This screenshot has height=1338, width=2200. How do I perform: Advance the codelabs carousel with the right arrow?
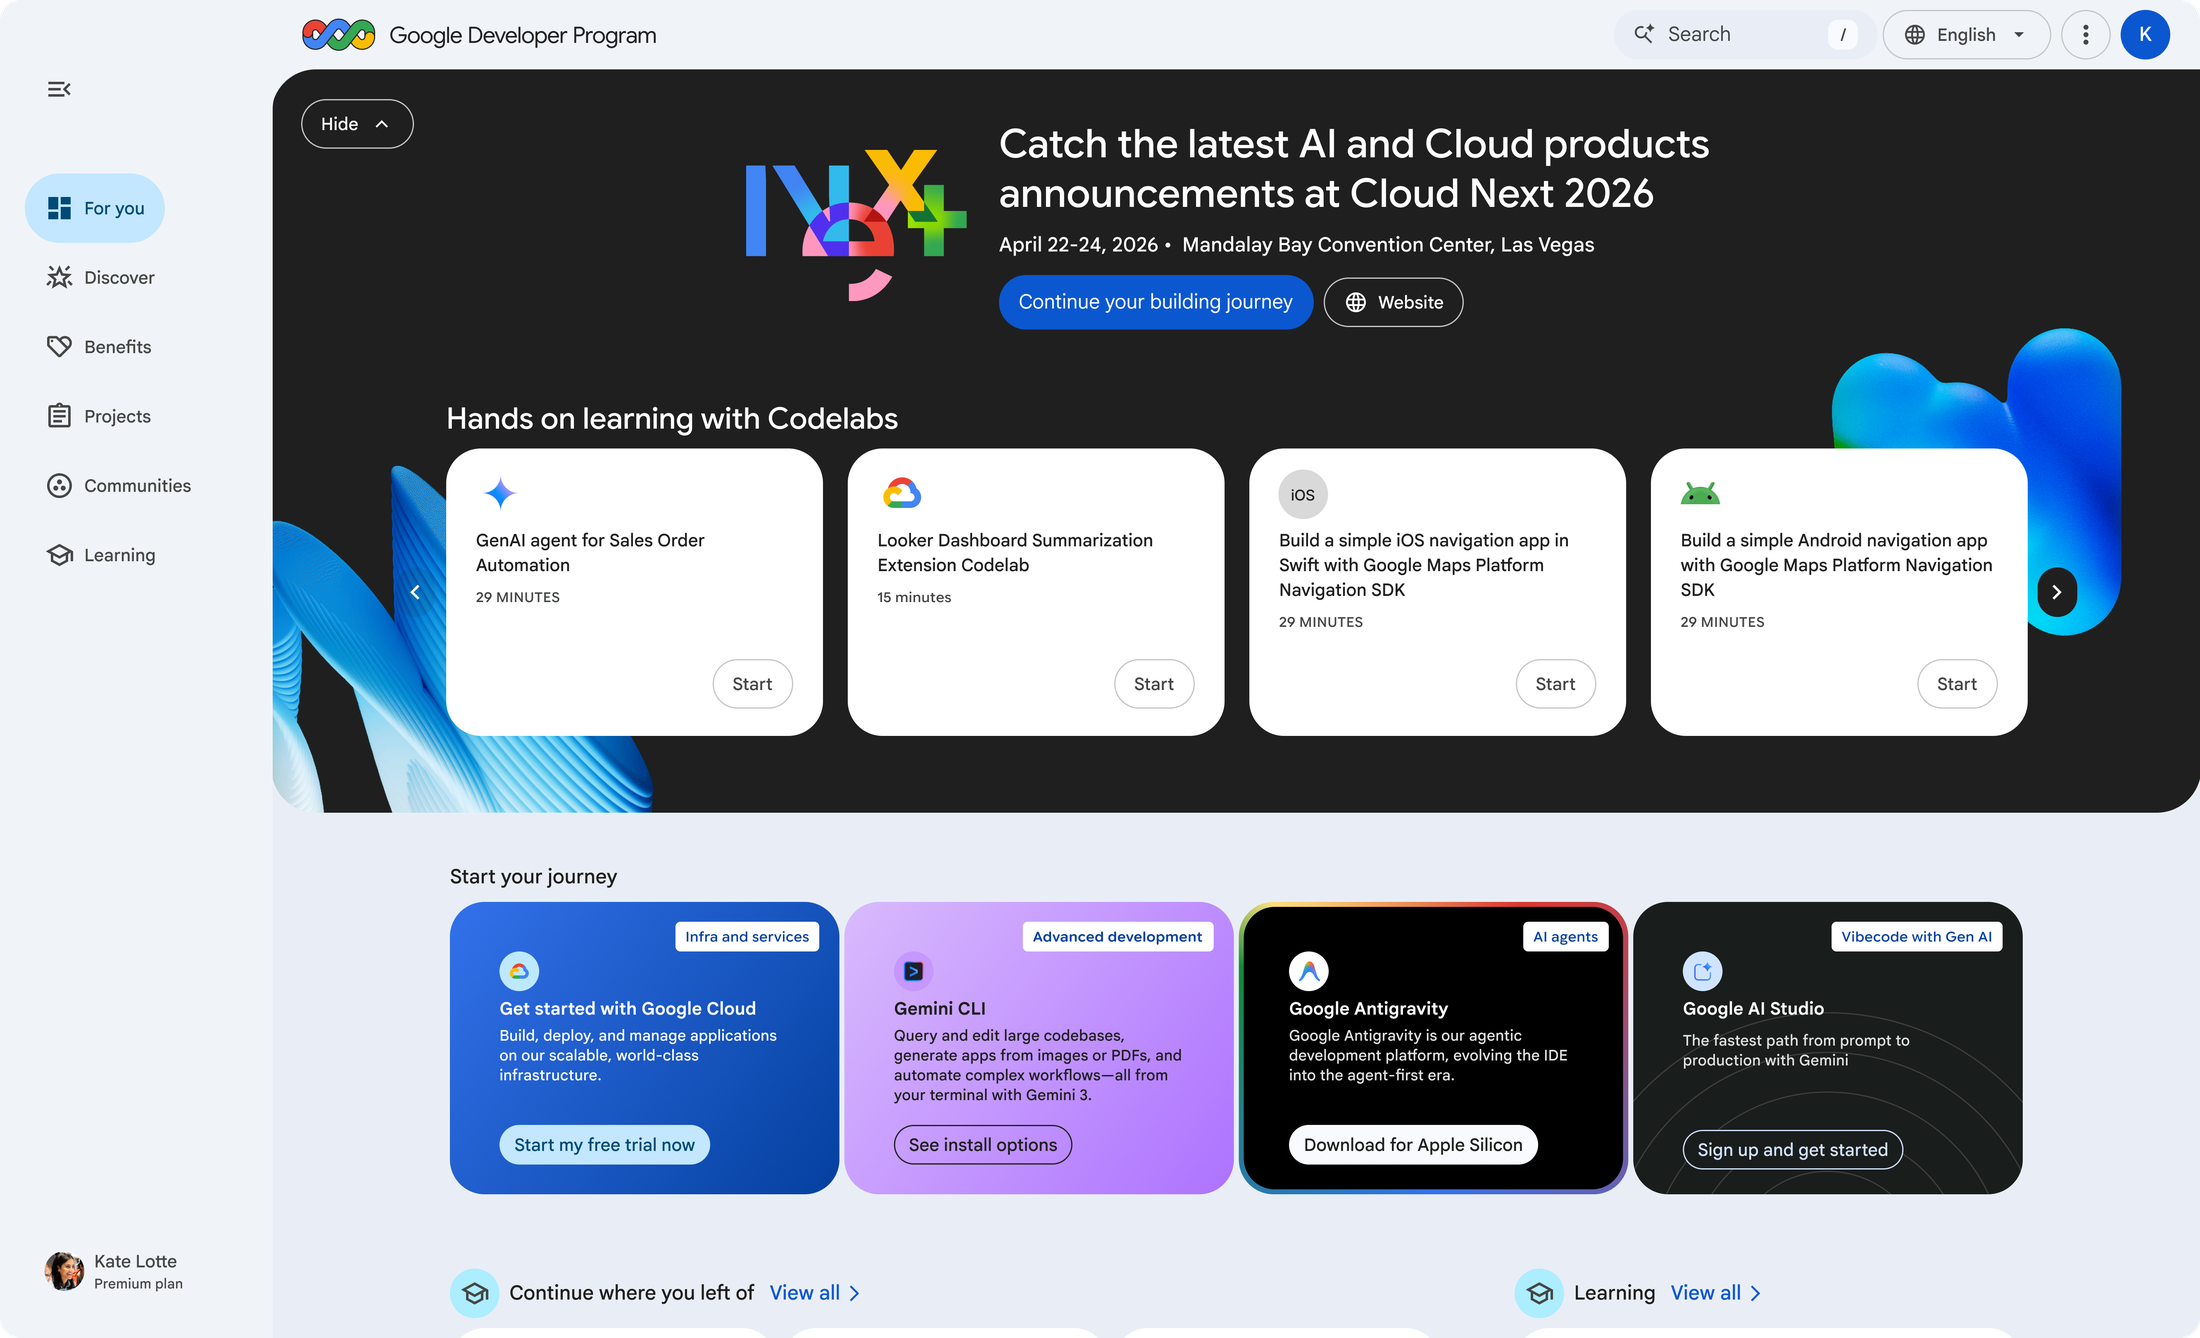click(2056, 592)
